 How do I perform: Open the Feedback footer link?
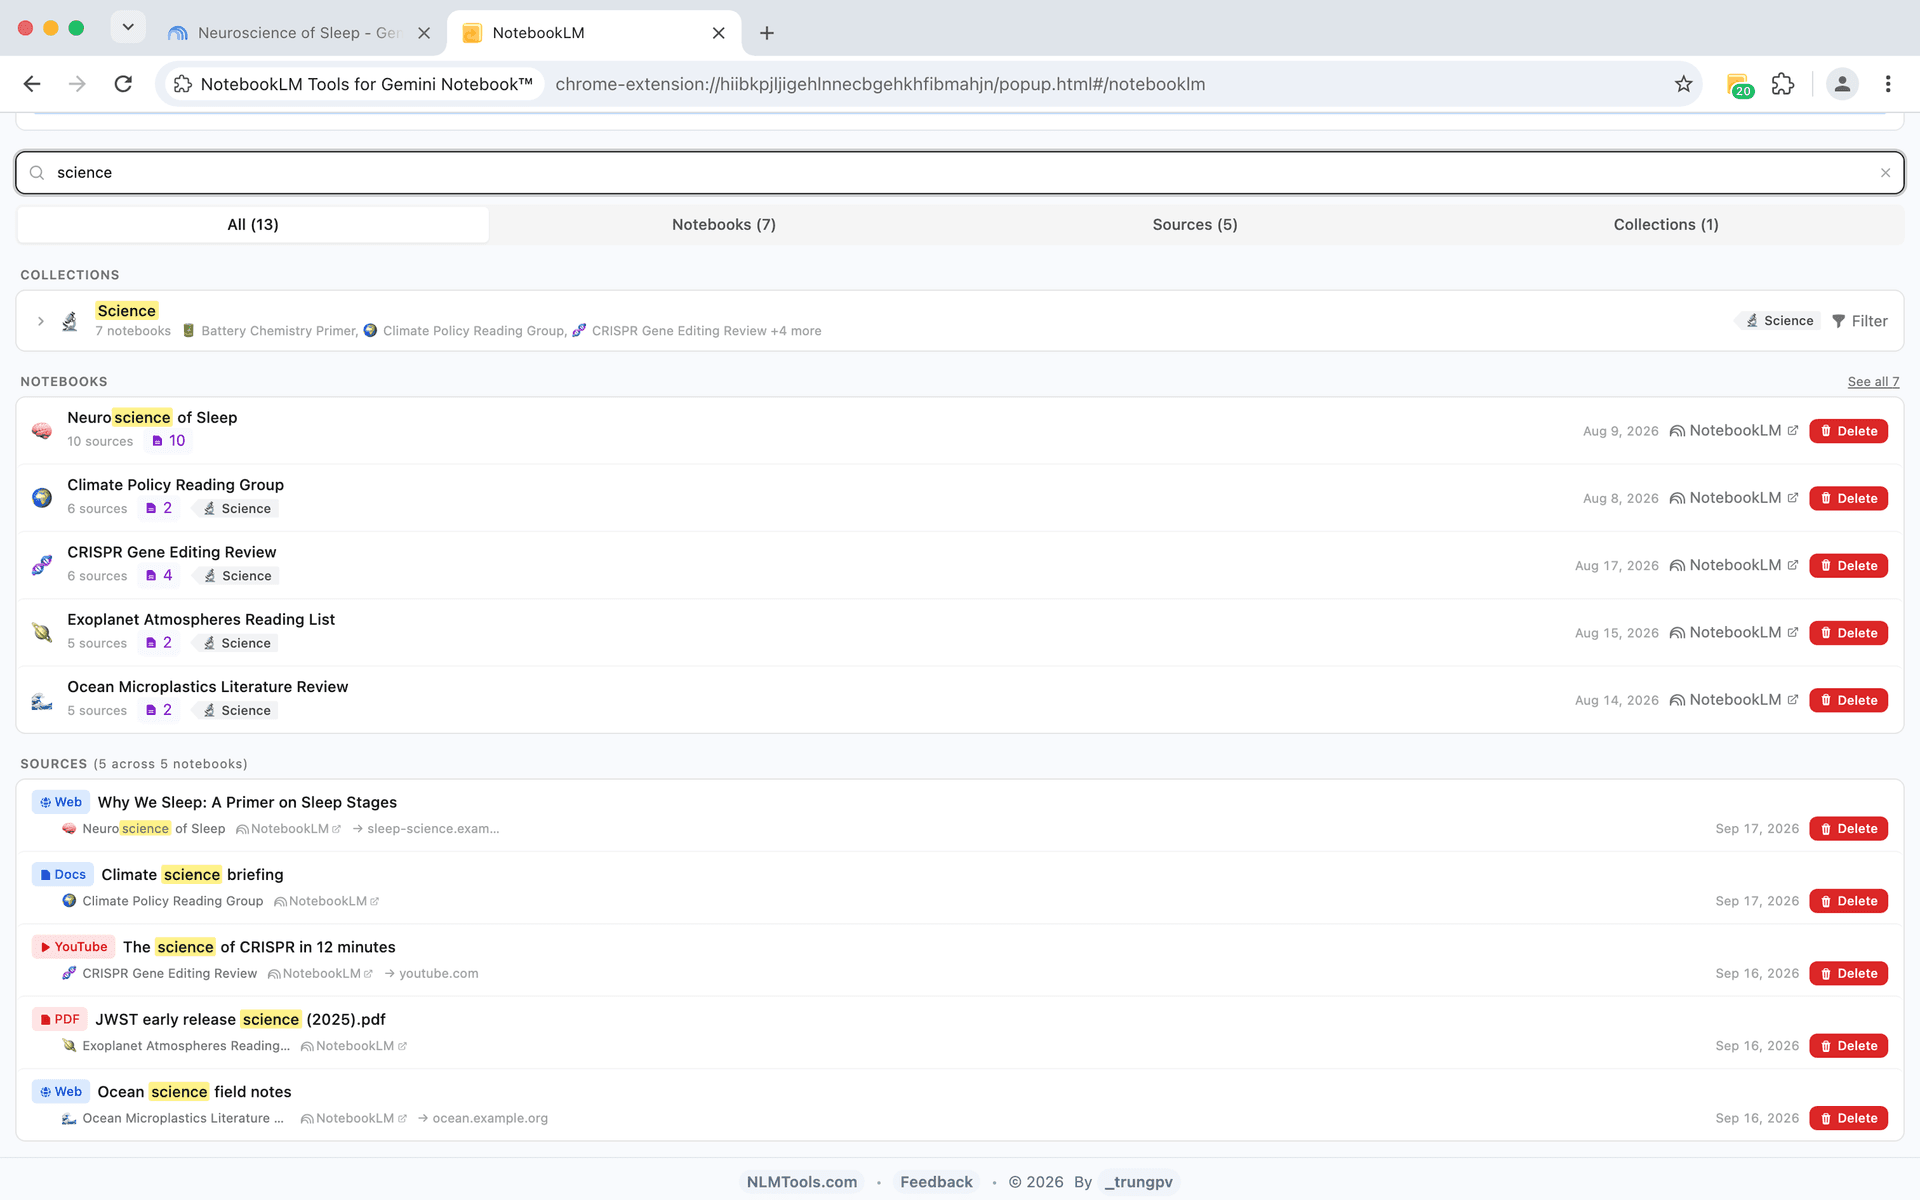click(936, 1182)
